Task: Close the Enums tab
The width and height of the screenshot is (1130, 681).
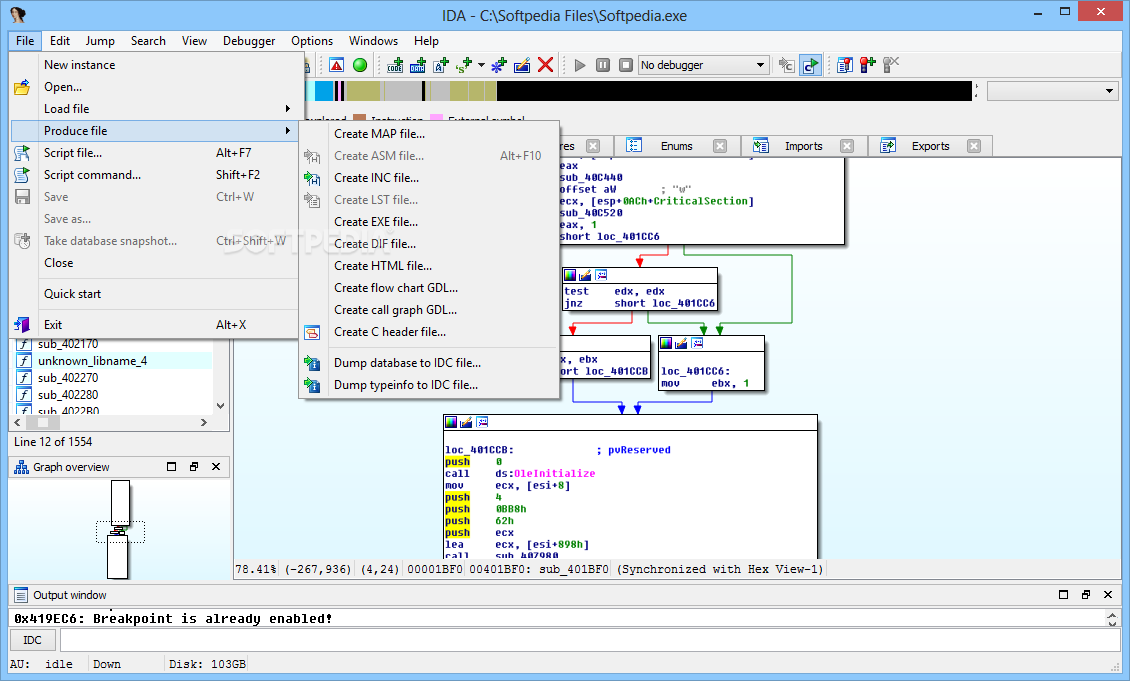Action: point(720,146)
